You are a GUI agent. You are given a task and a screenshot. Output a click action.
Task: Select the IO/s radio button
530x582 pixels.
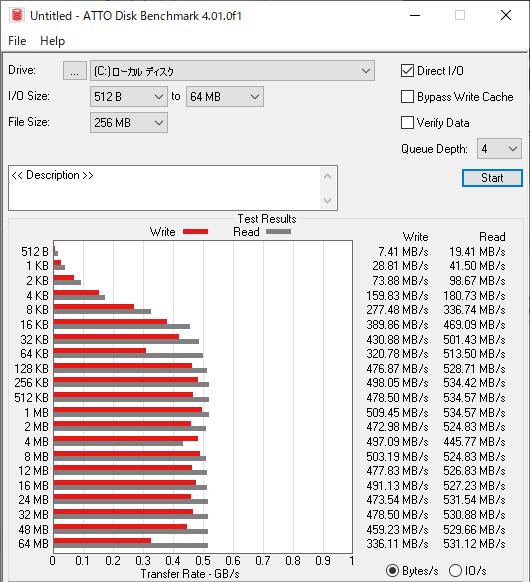pos(455,570)
